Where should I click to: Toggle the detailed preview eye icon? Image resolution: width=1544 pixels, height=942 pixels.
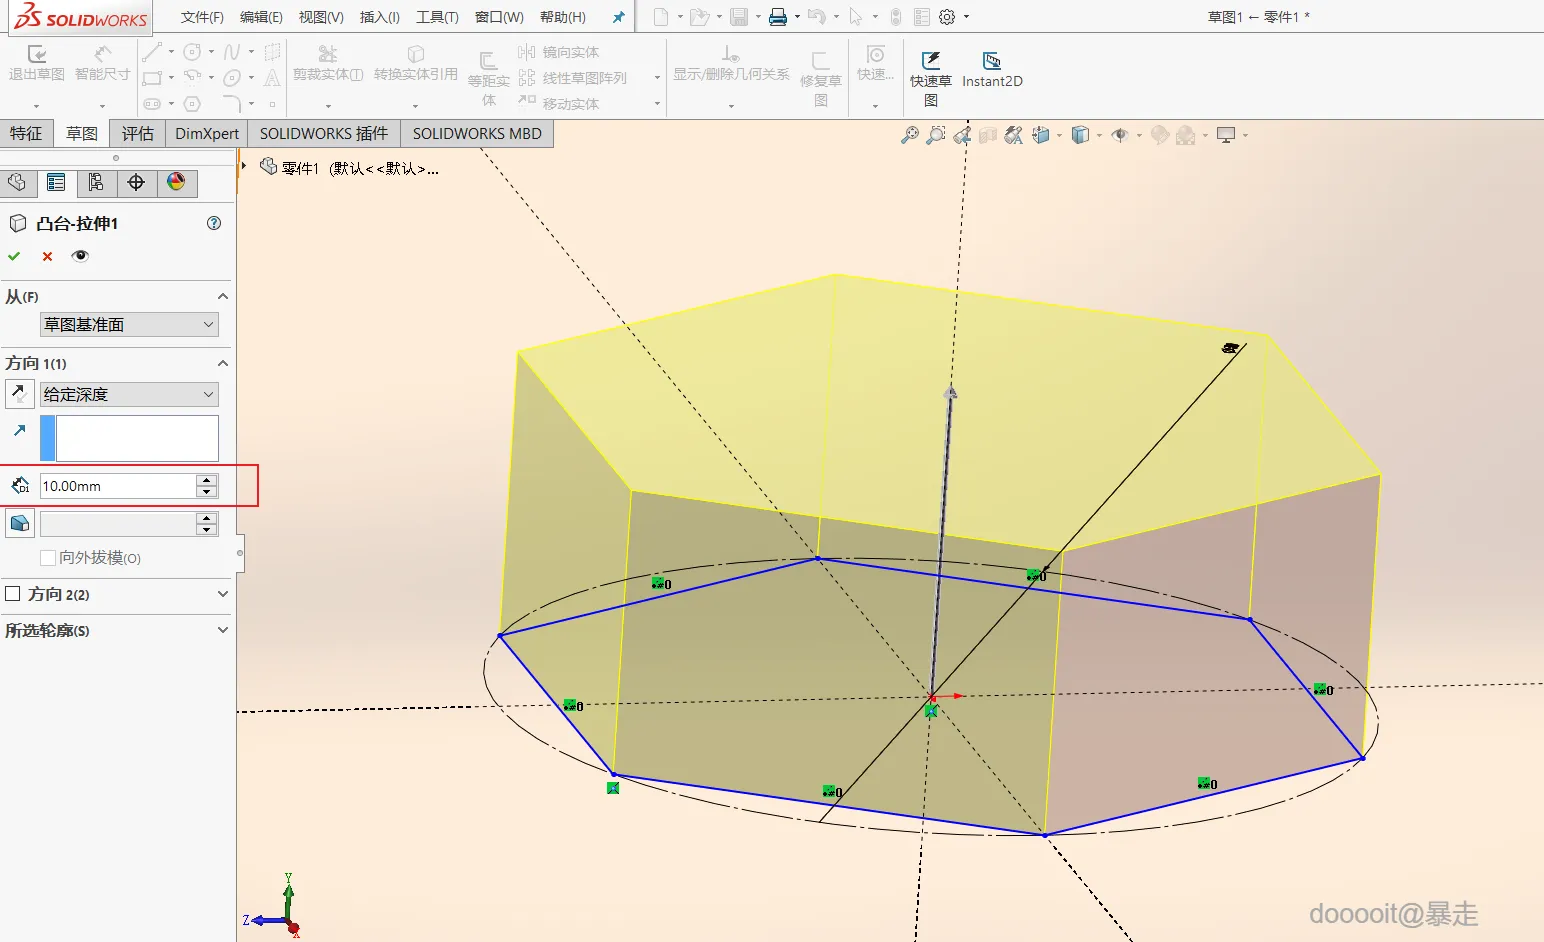tap(80, 256)
